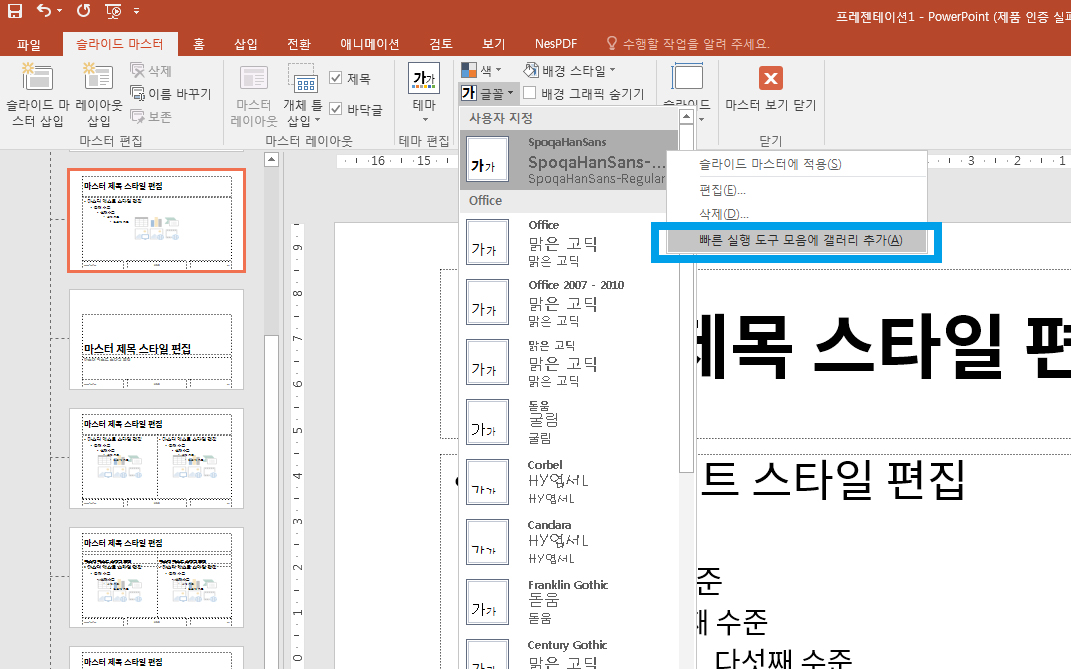Select the first slide master thumbnail

pyautogui.click(x=156, y=221)
